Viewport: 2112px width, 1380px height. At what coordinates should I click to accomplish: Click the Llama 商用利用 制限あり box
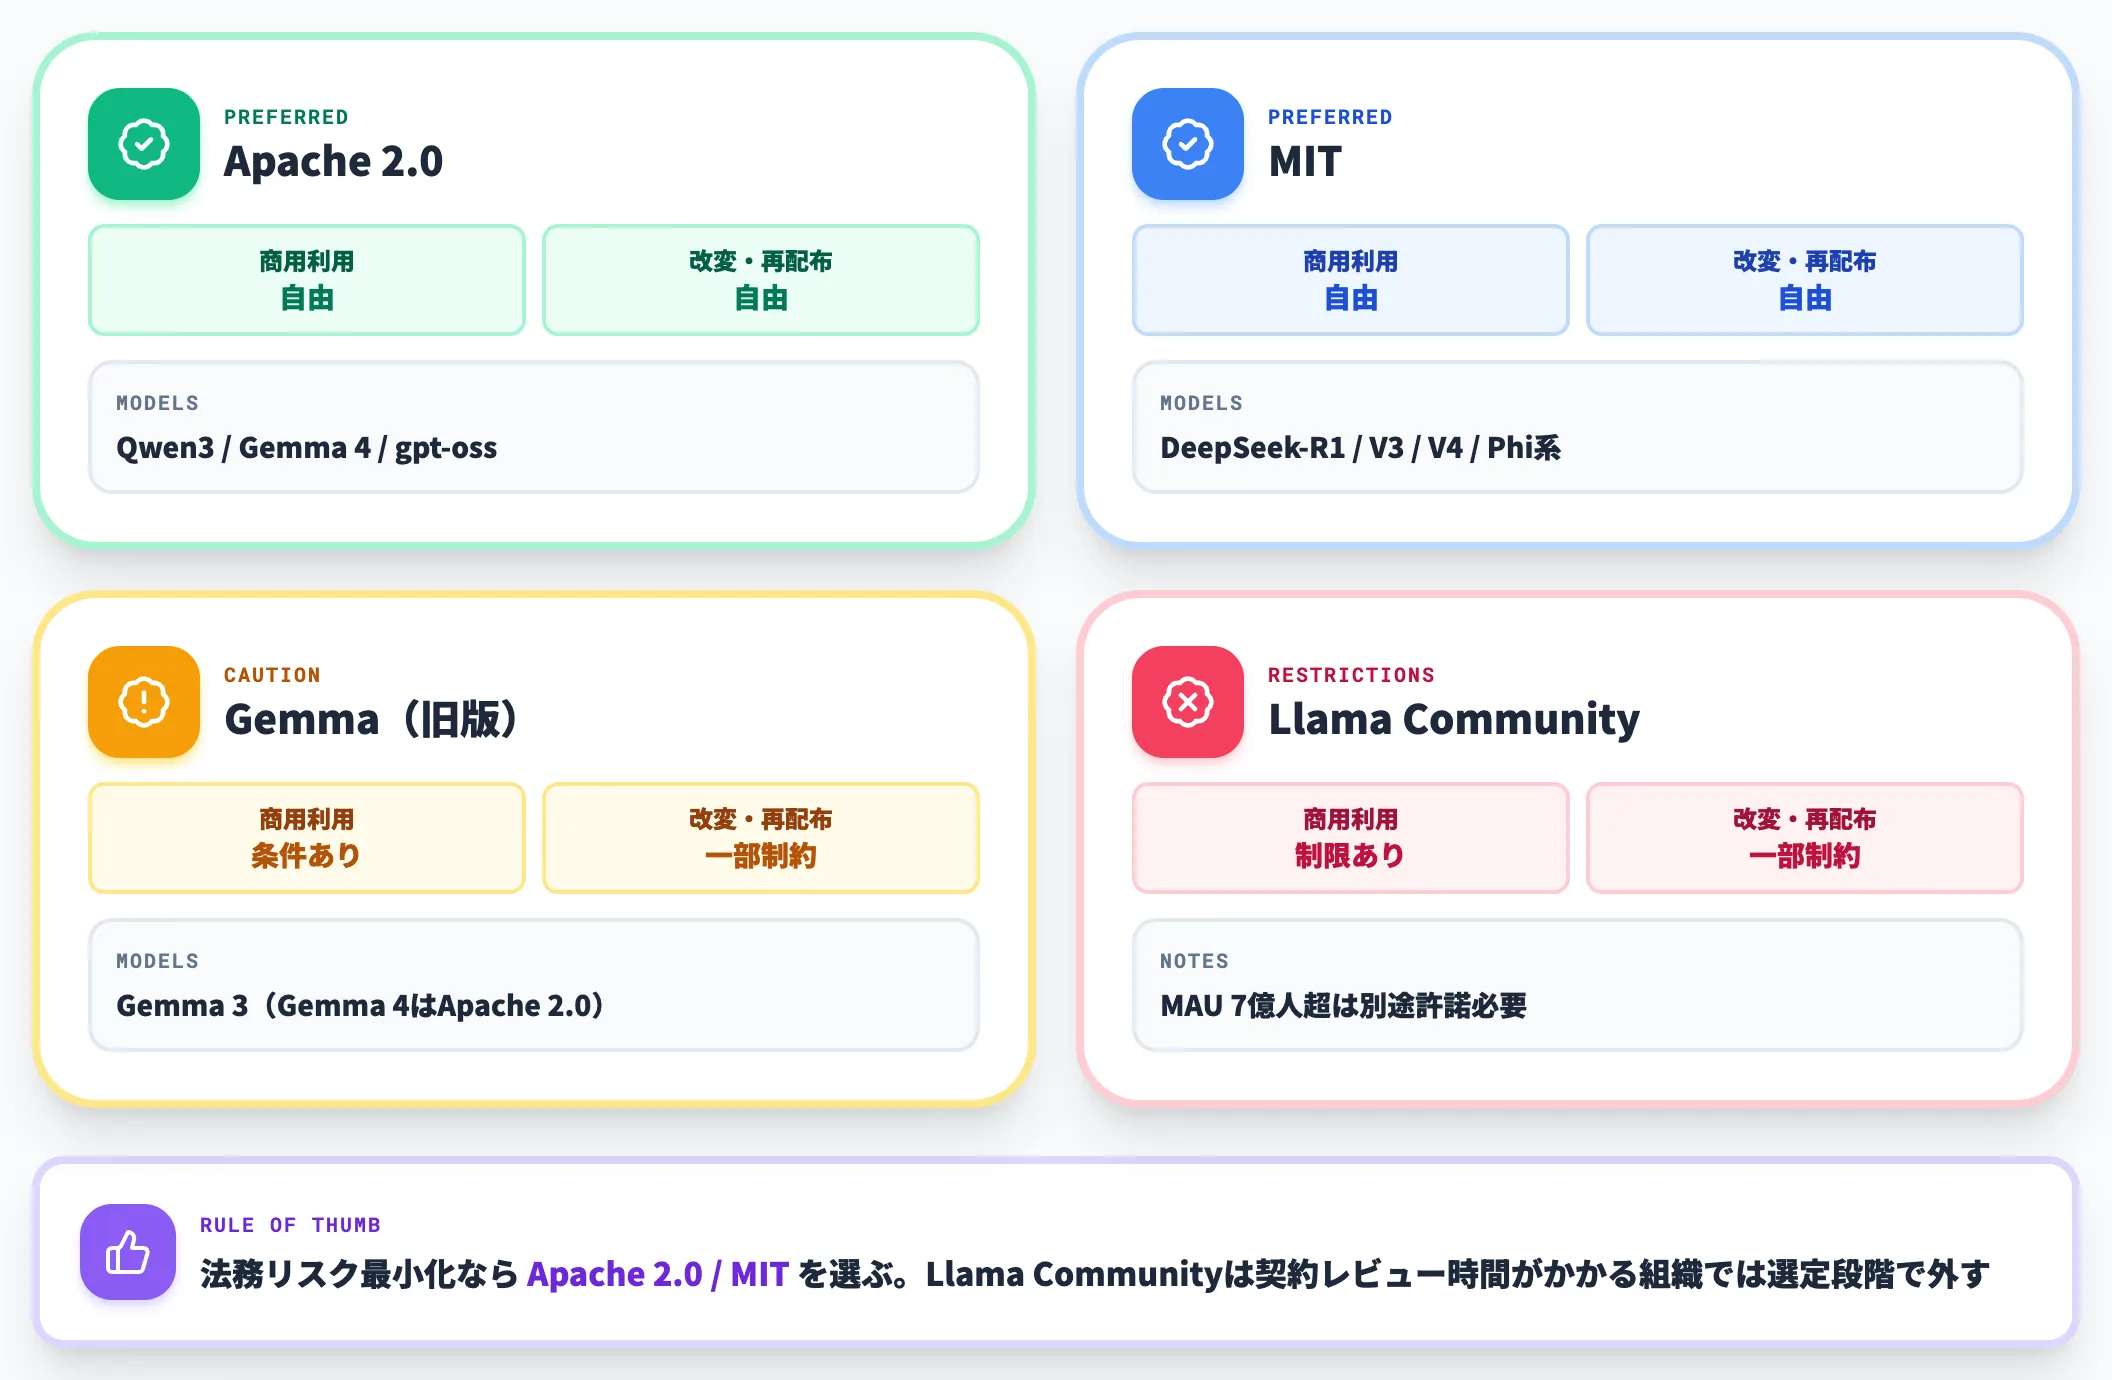tap(1351, 838)
